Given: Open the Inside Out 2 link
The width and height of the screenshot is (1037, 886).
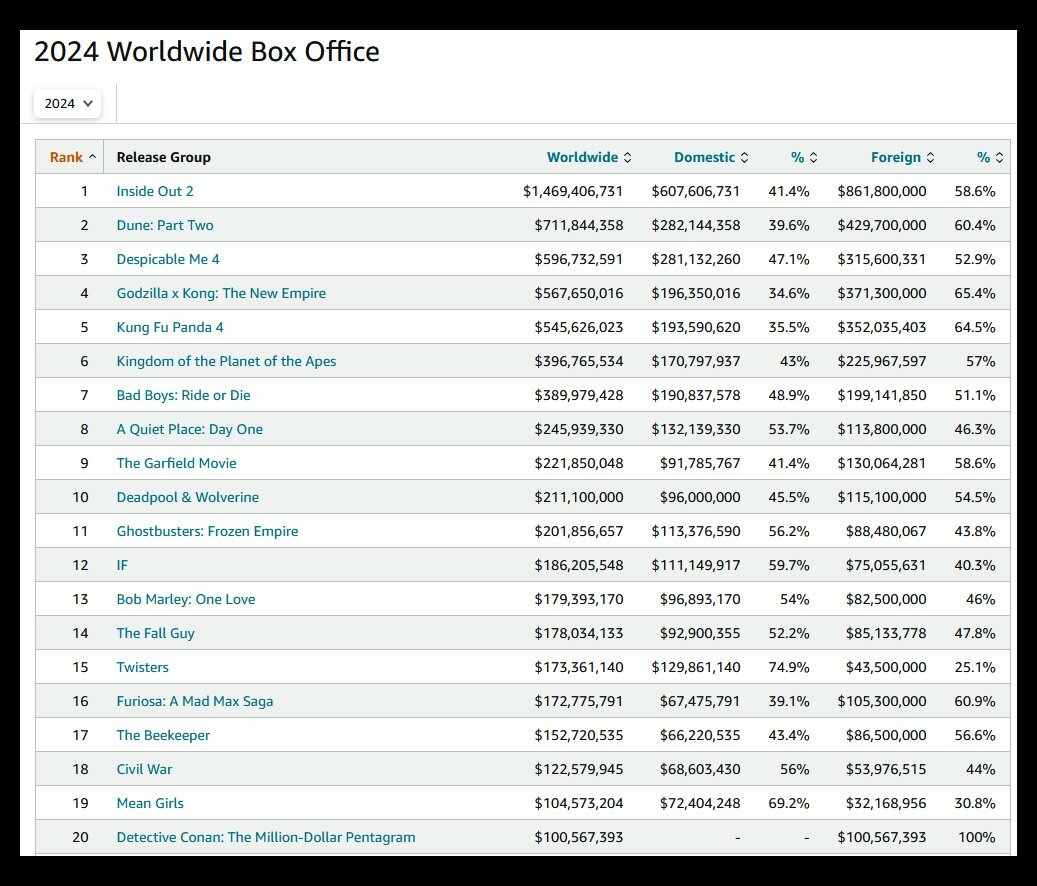Looking at the screenshot, I should click(x=155, y=191).
